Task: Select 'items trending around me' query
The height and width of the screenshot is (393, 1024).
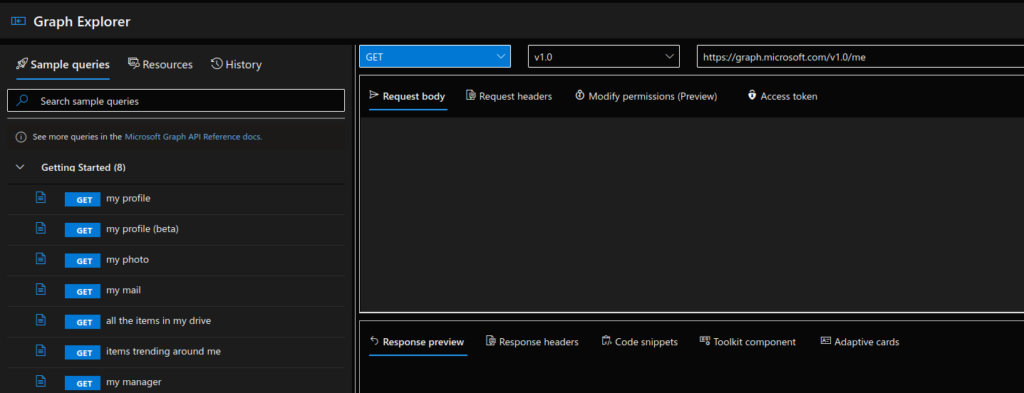Action: (x=176, y=352)
